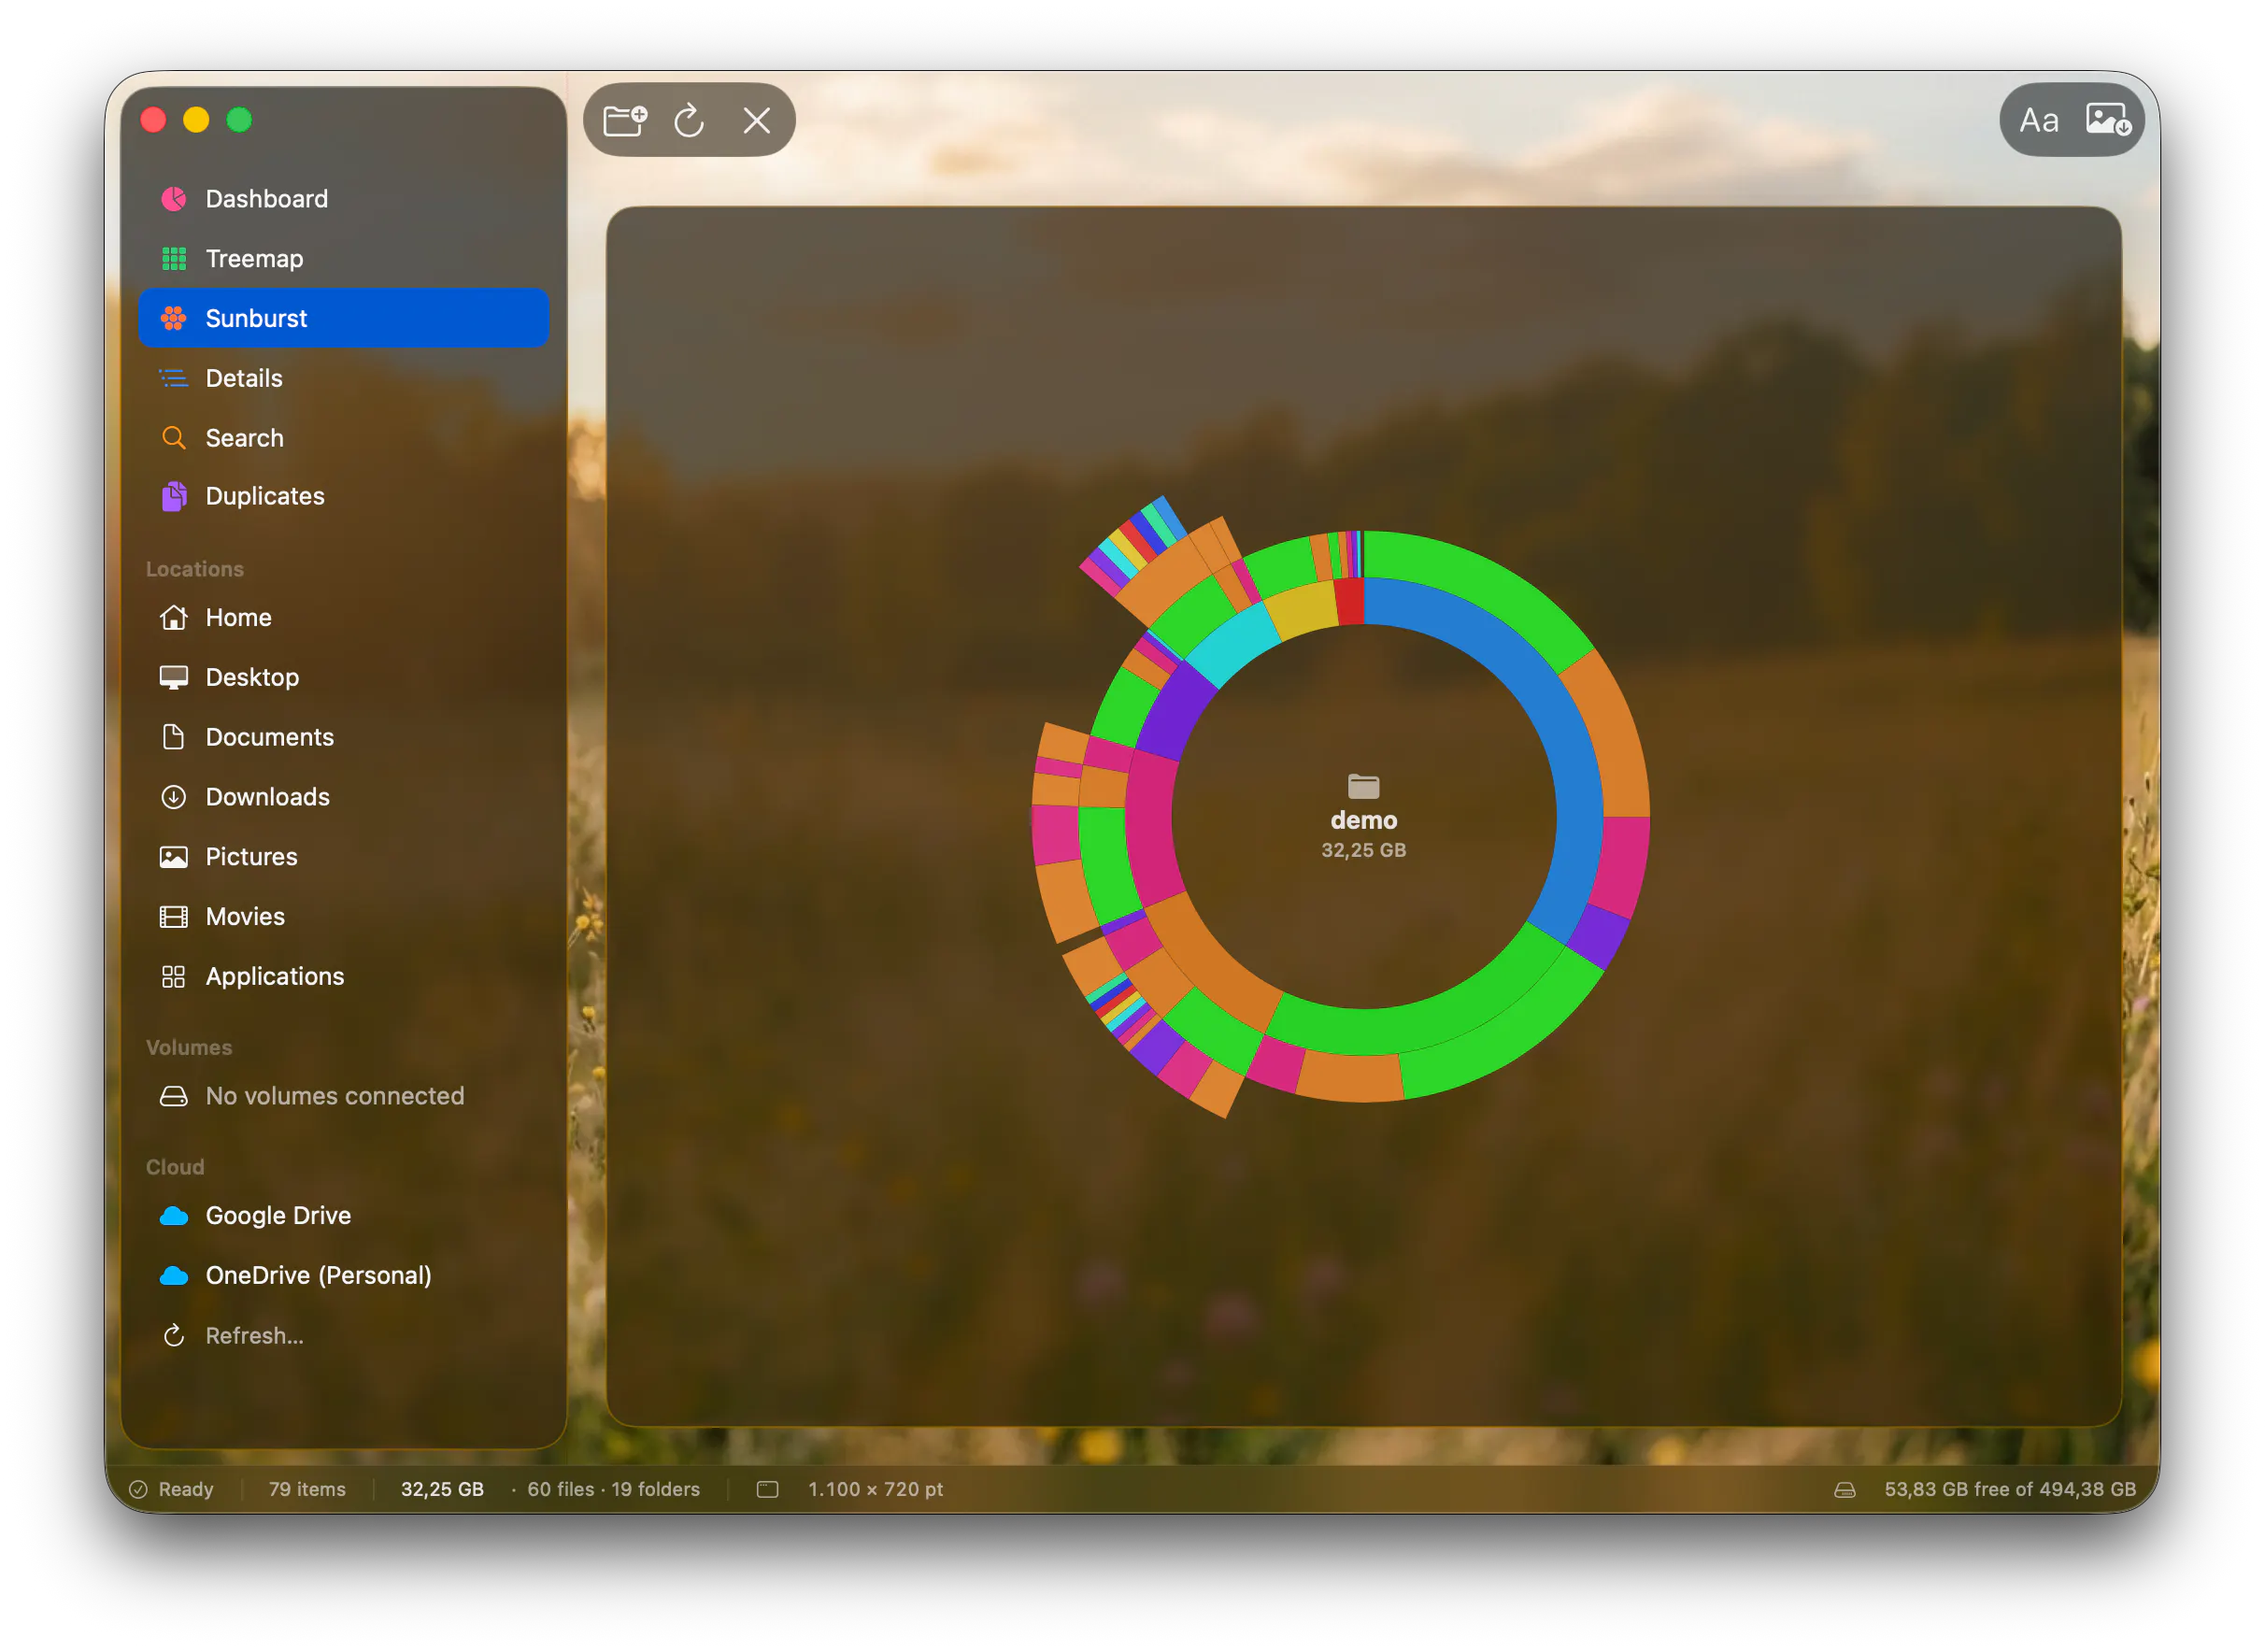Click the purple Duplicates documents icon
Viewport: 2265px width, 1652px height.
(174, 496)
